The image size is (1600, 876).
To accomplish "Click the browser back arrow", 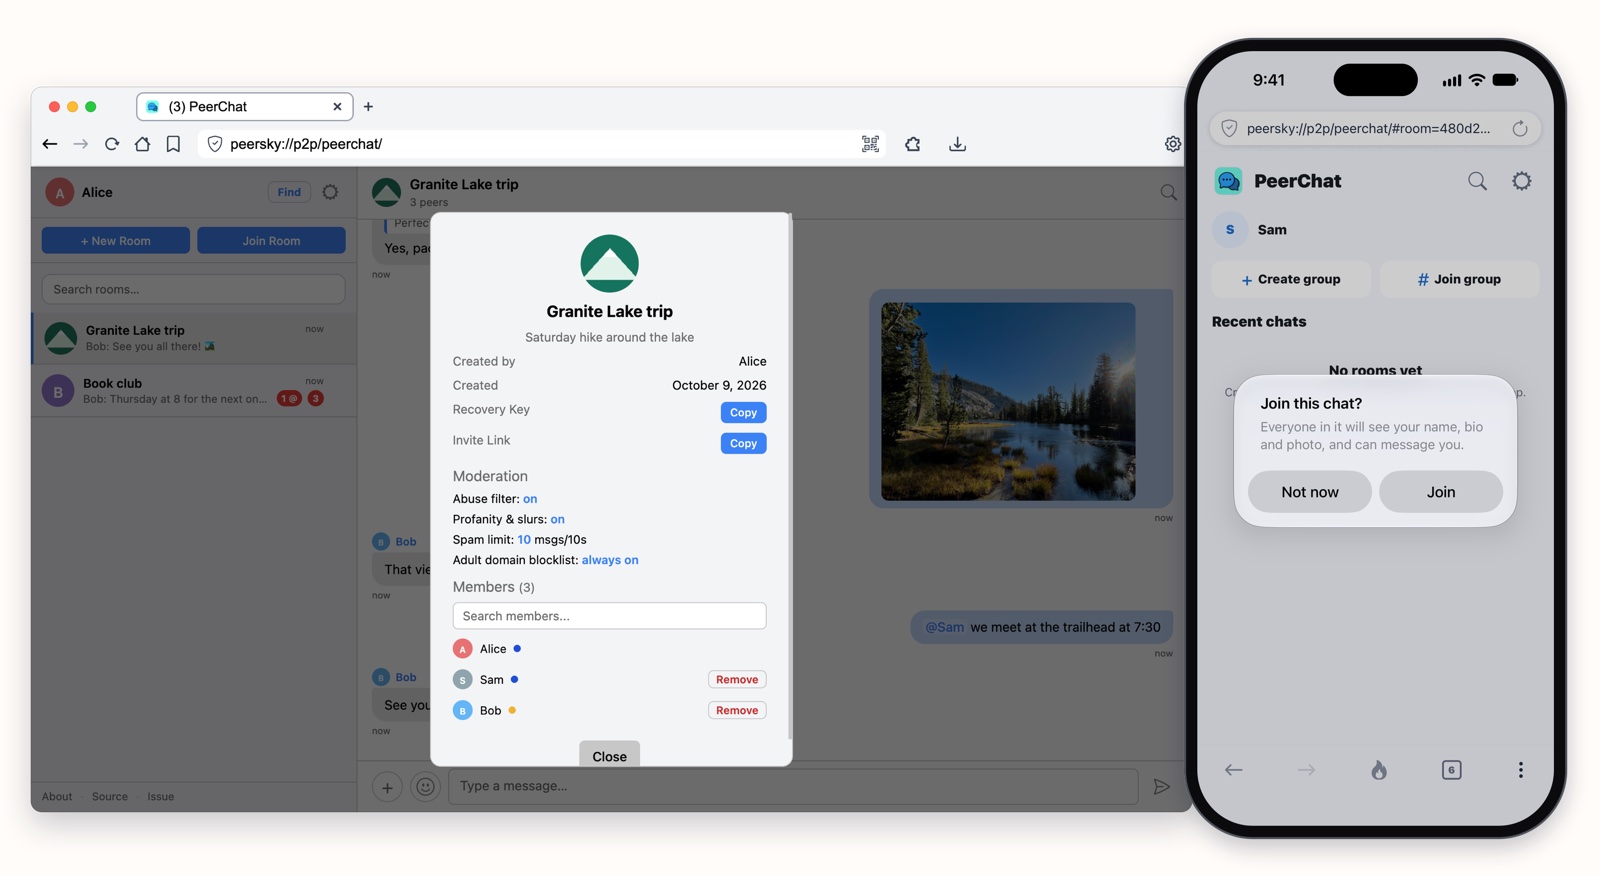I will (x=50, y=144).
